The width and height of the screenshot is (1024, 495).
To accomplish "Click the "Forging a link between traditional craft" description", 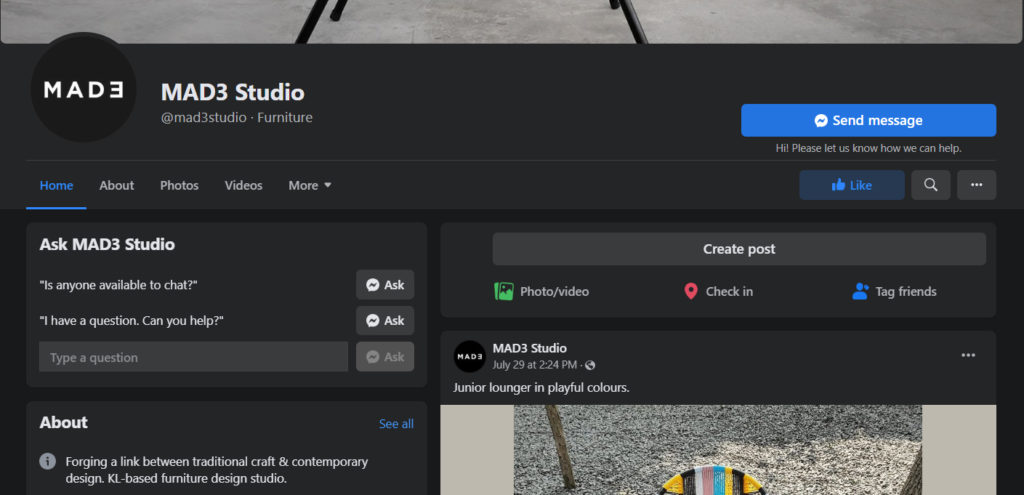I will pos(216,470).
